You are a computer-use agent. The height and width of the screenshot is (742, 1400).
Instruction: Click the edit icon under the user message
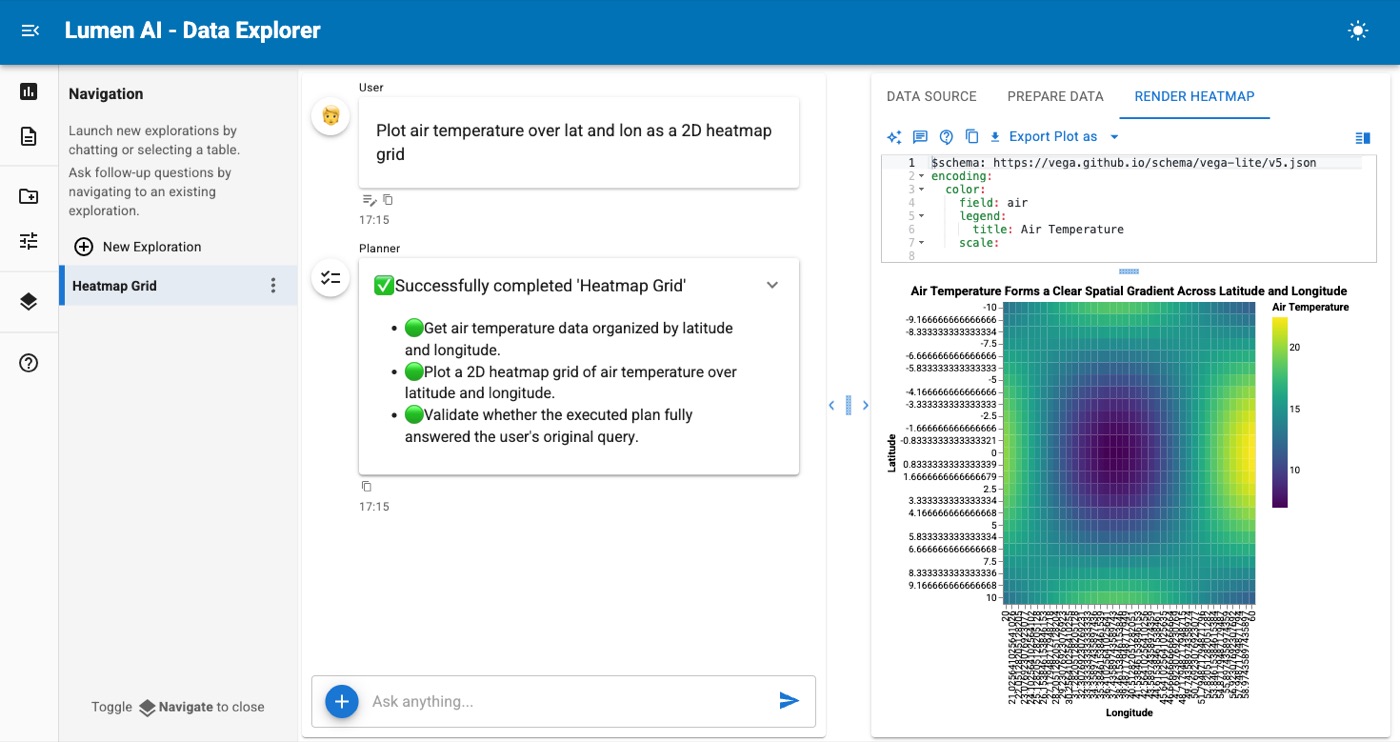369,200
